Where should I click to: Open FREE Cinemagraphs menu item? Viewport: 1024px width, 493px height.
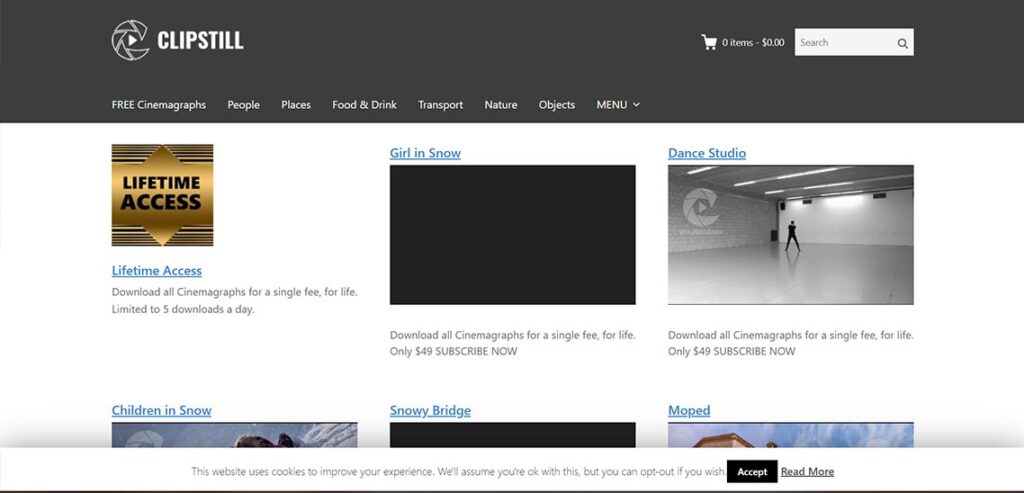158,104
